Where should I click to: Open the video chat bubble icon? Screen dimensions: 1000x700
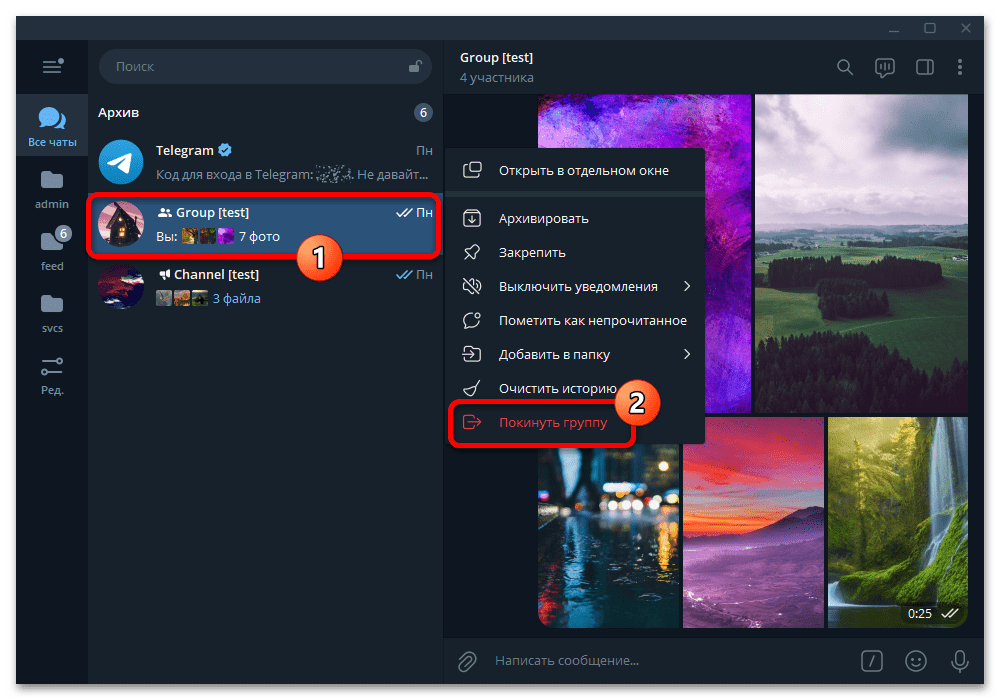[x=885, y=67]
